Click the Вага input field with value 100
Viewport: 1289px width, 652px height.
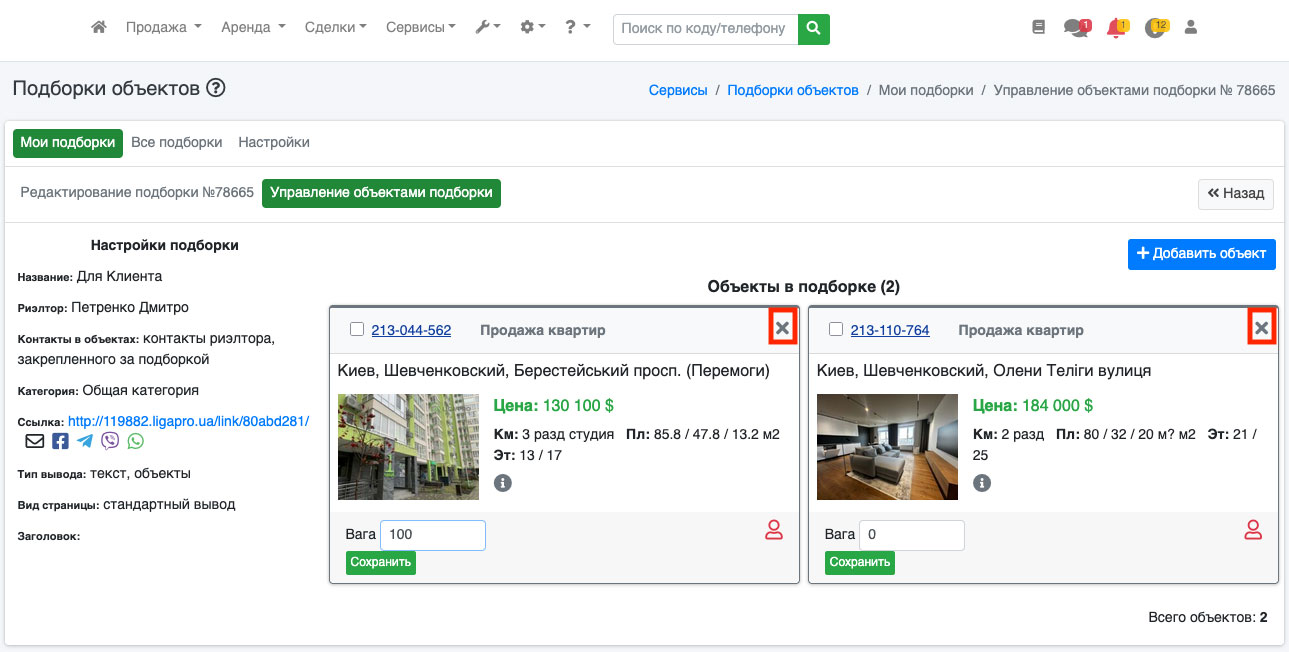(x=432, y=535)
